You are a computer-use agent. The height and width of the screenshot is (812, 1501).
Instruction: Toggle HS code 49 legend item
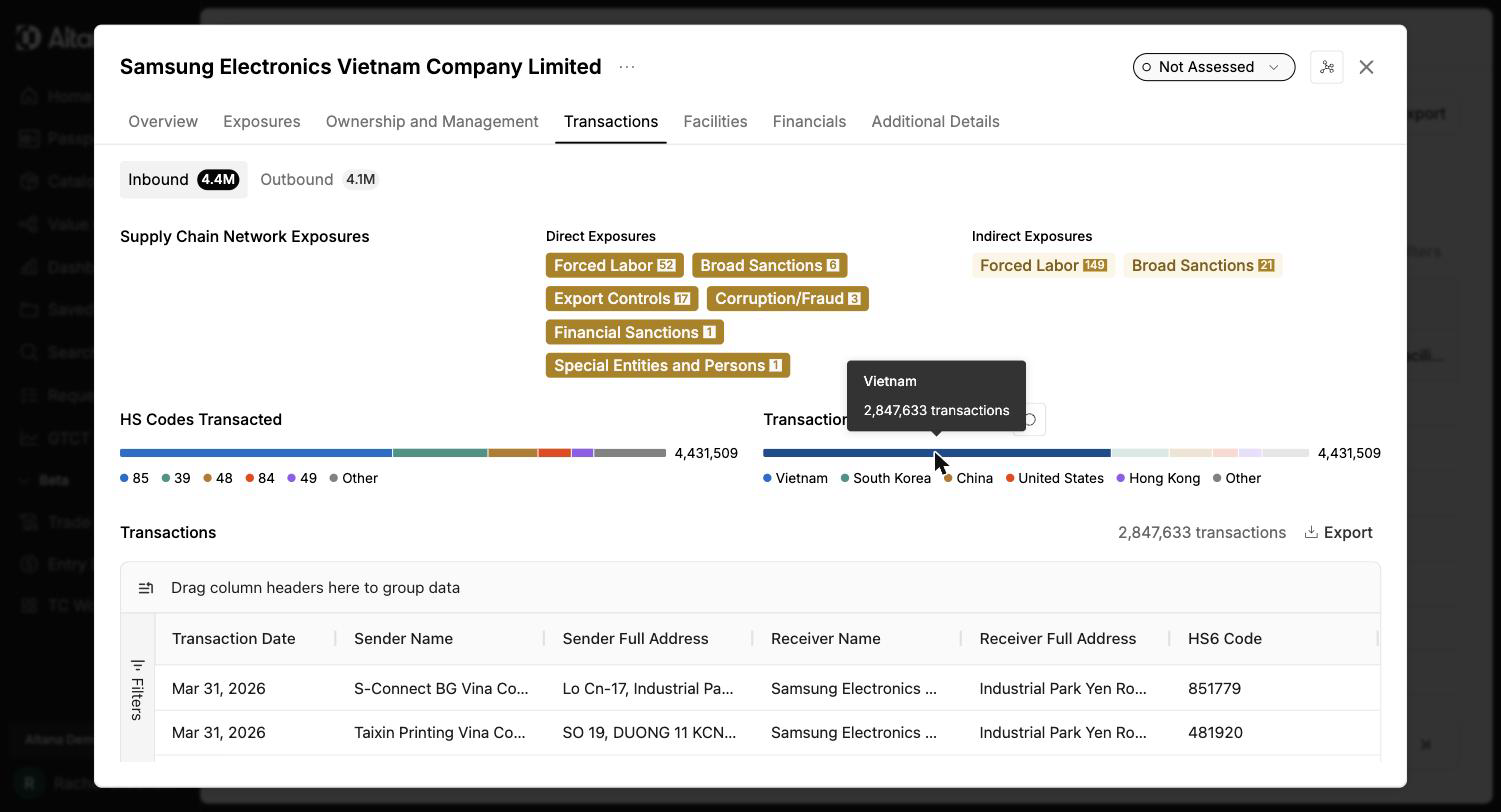pos(302,478)
